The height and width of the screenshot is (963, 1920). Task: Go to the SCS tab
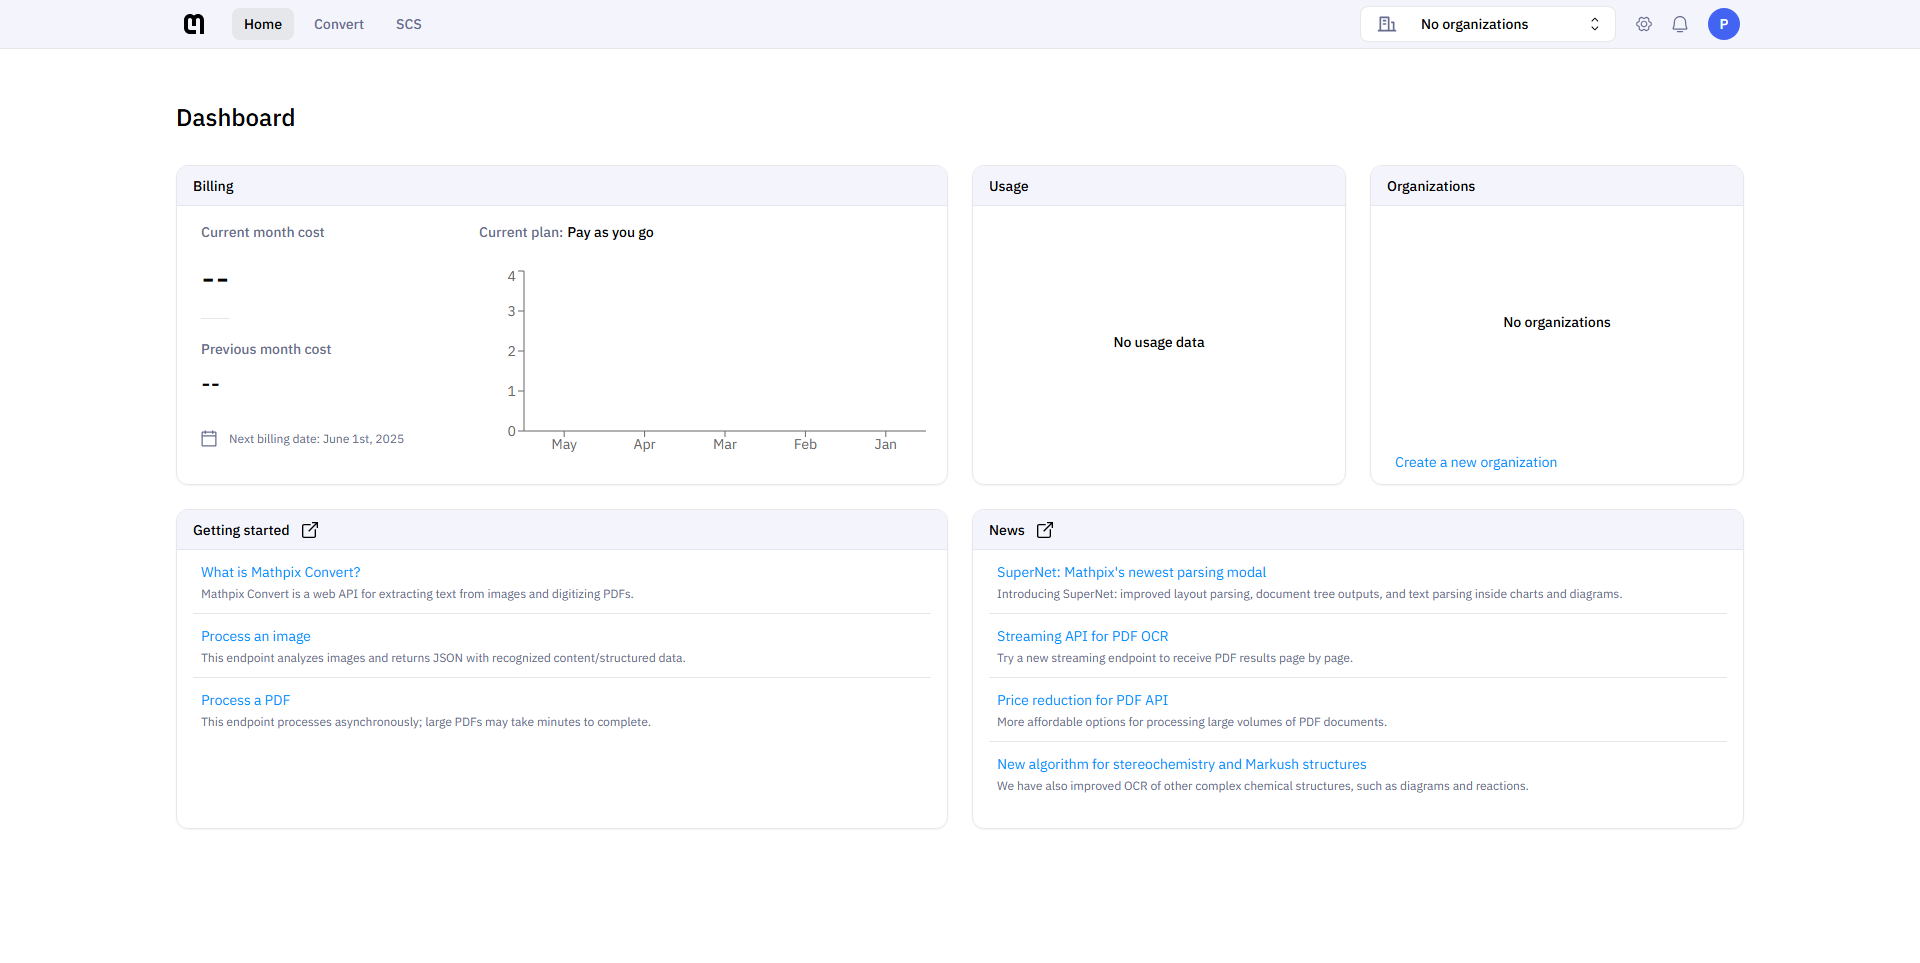408,24
